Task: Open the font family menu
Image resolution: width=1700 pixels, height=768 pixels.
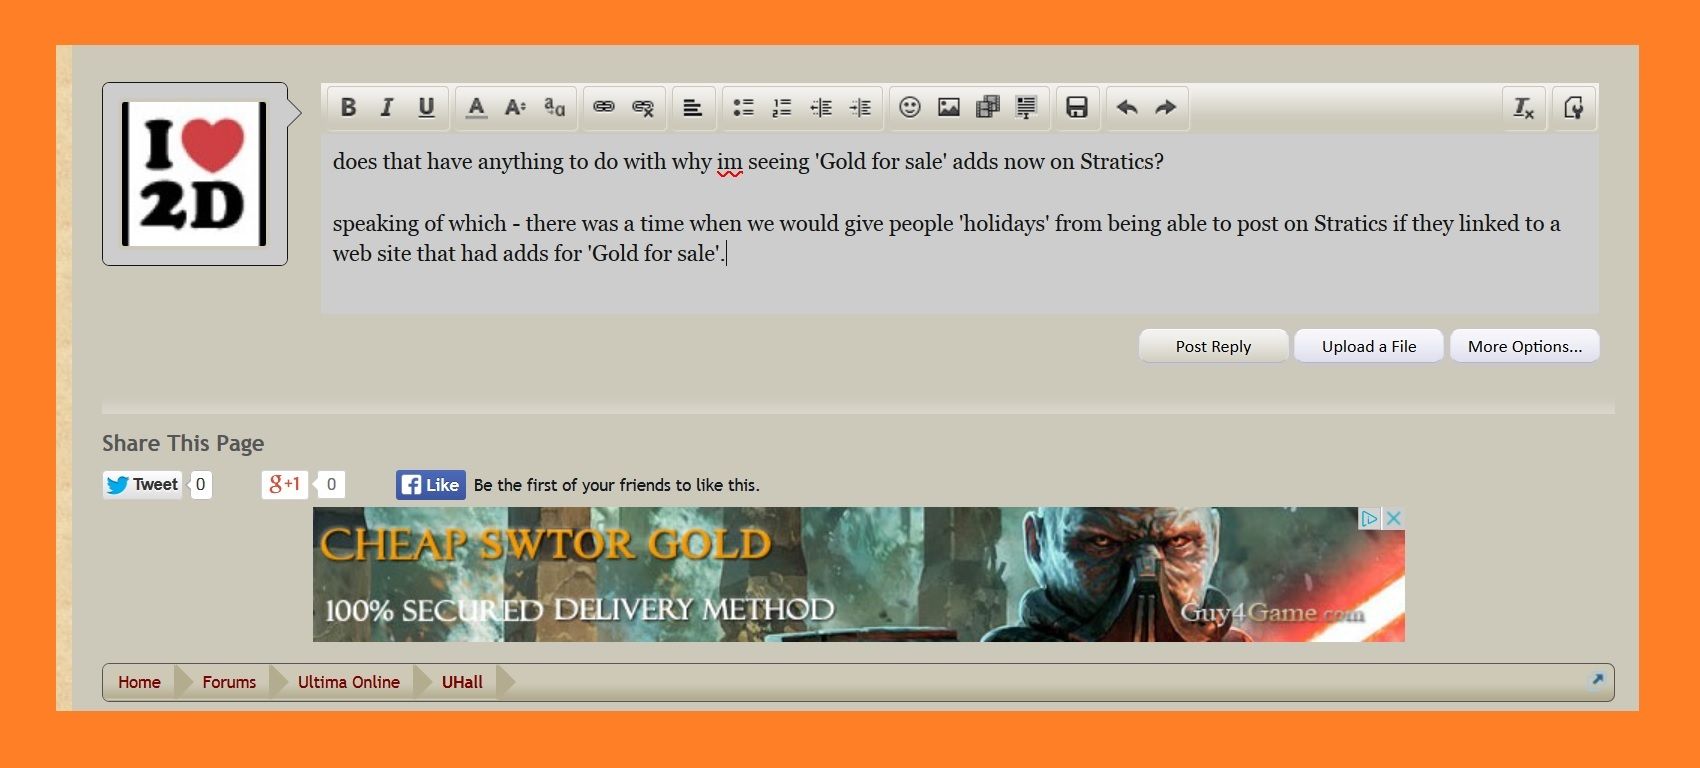Action: pyautogui.click(x=554, y=107)
